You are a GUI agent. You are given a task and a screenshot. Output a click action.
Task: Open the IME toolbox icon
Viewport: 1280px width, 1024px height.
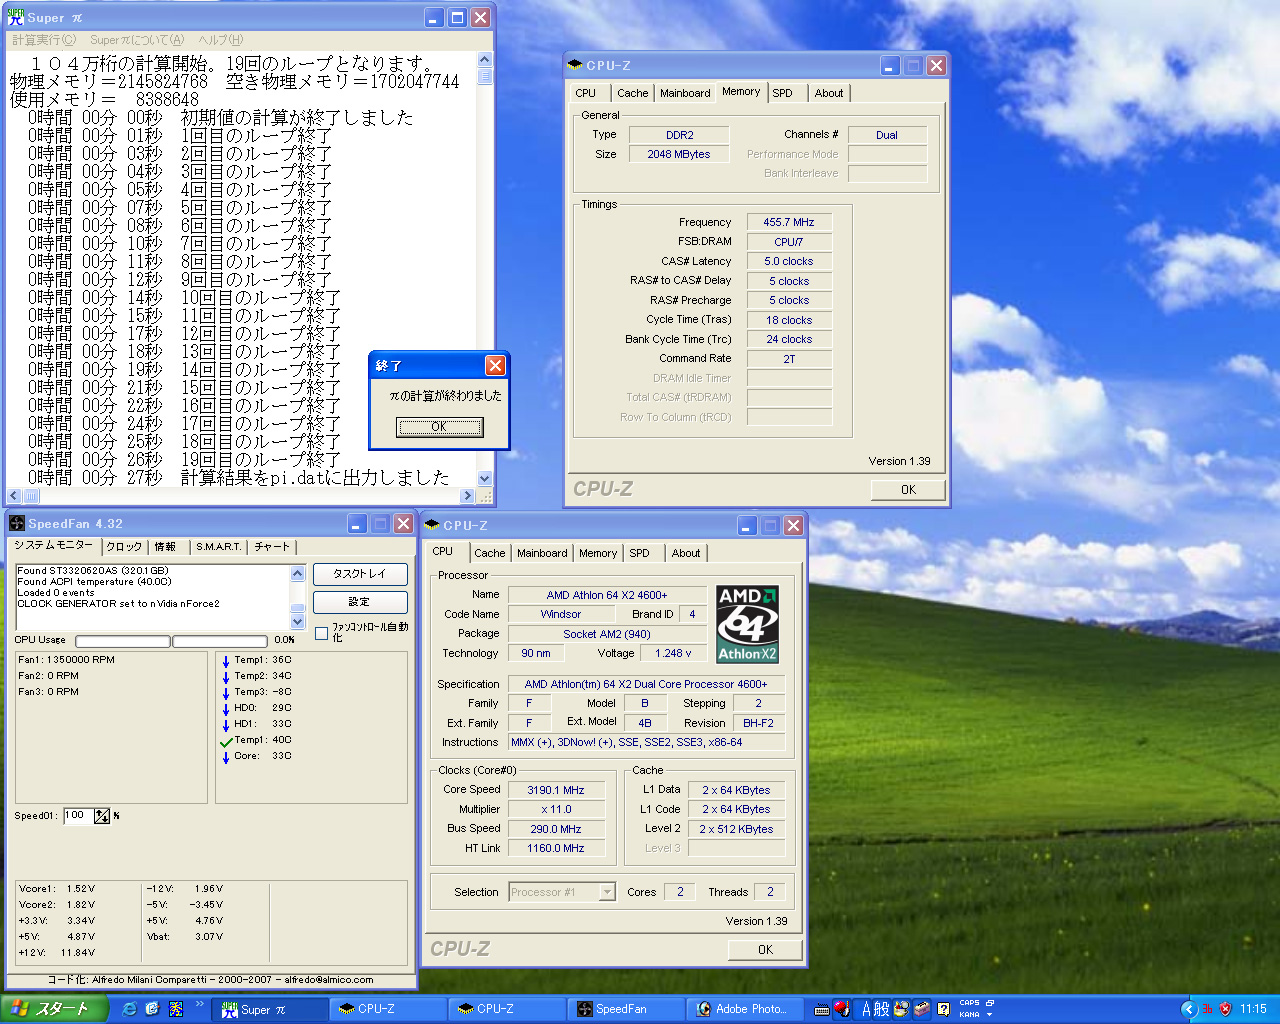pos(921,1009)
